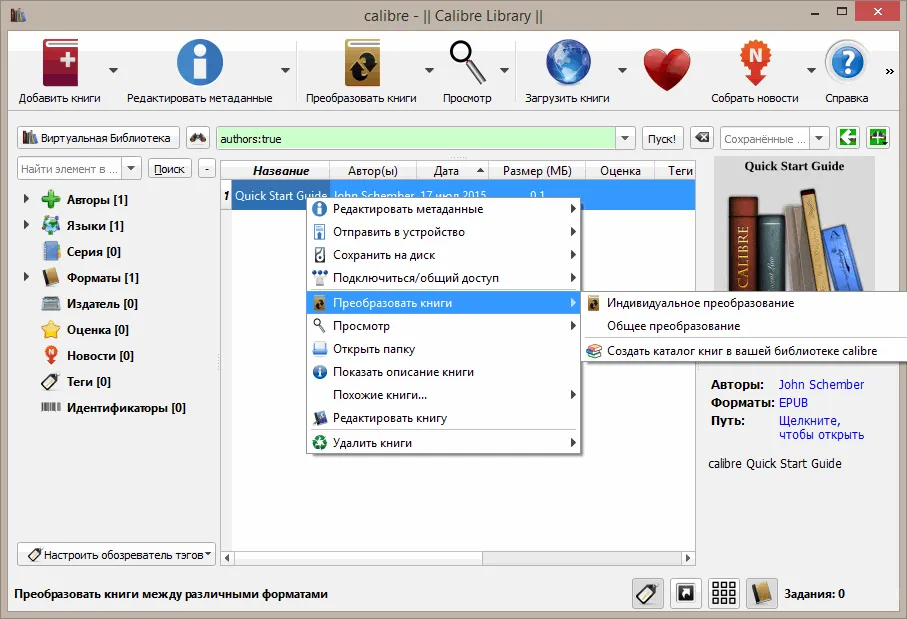
Task: Click the green plus save-search icon
Action: click(x=878, y=138)
